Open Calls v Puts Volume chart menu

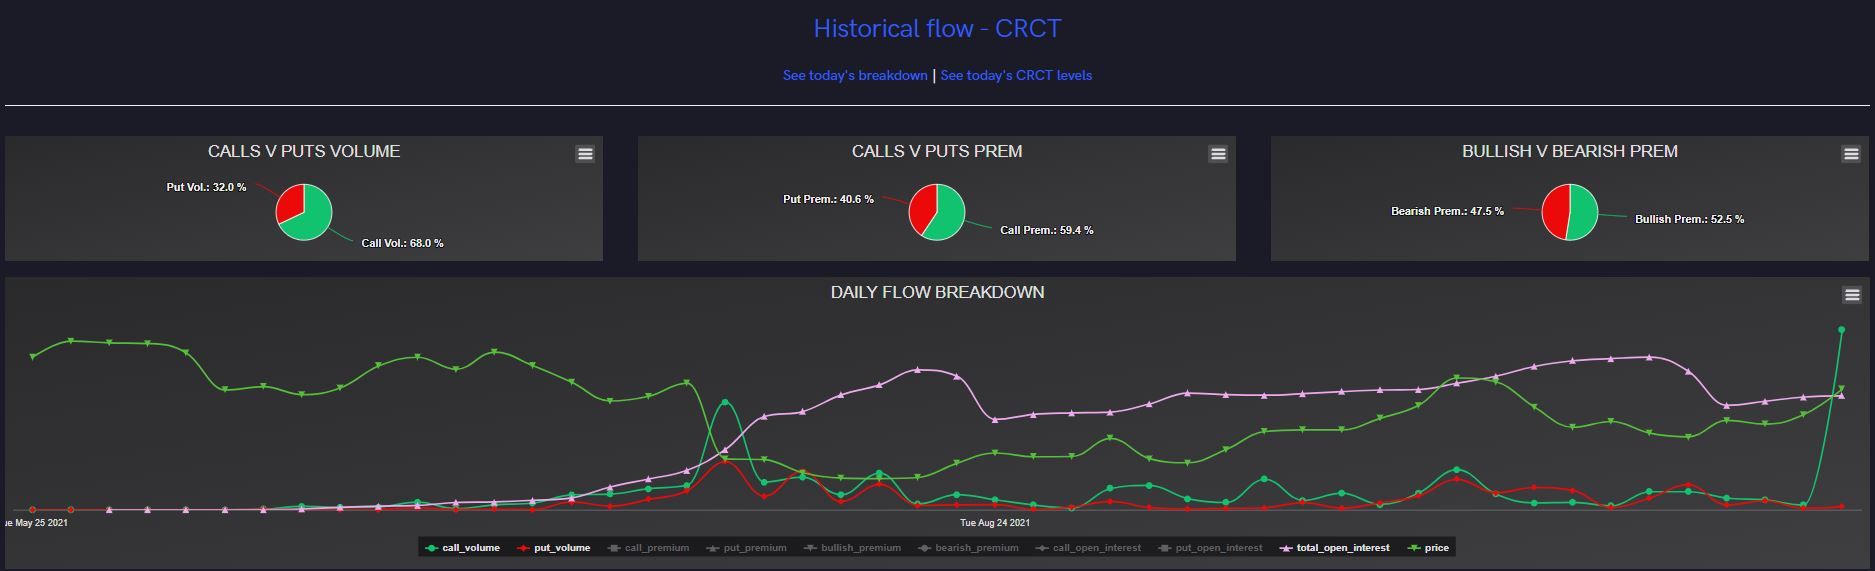[585, 154]
